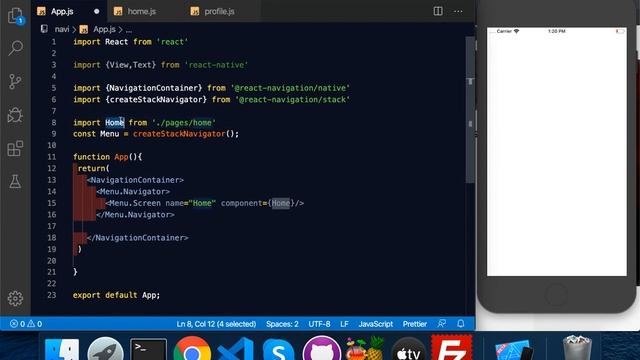This screenshot has height=360, width=640.
Task: Open Go to Line from Ln 8, Col 12
Action: click(x=216, y=324)
